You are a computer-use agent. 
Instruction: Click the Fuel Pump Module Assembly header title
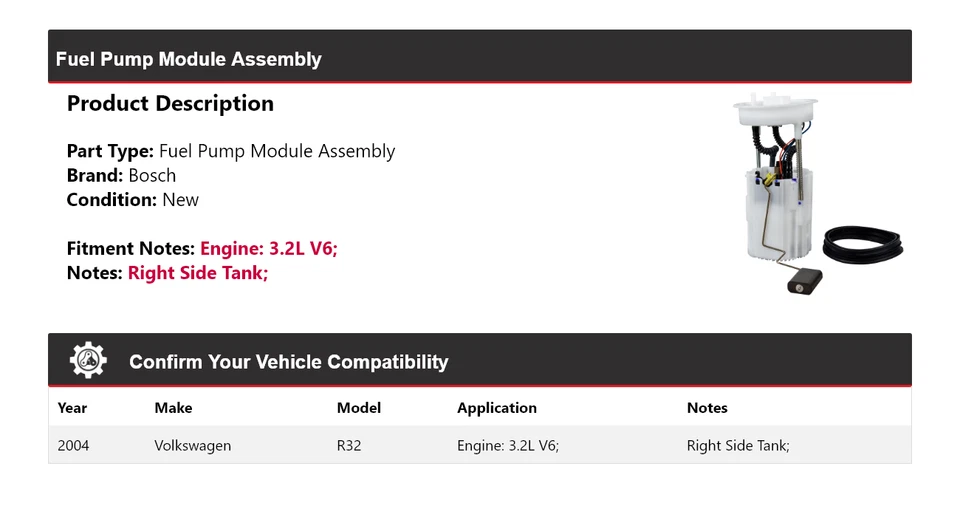[189, 59]
